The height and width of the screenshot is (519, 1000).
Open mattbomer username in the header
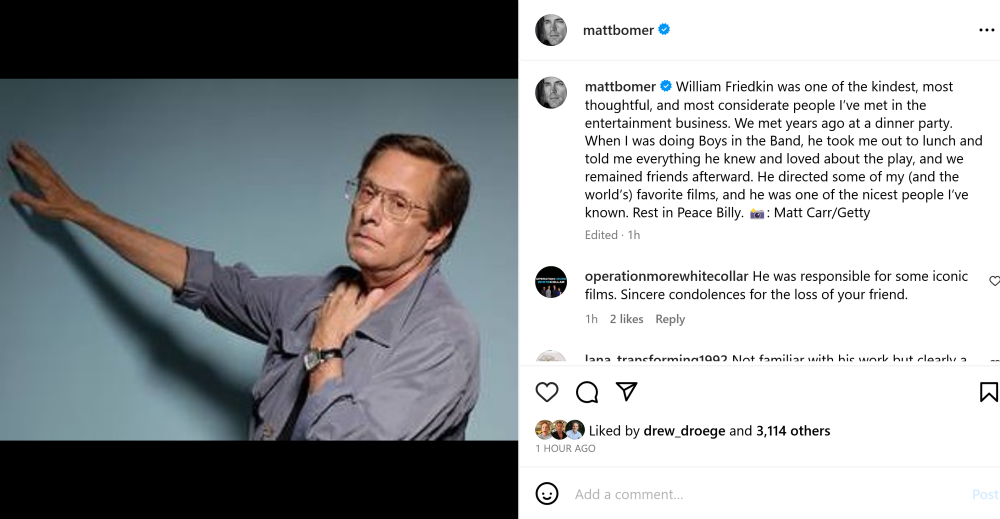(618, 30)
